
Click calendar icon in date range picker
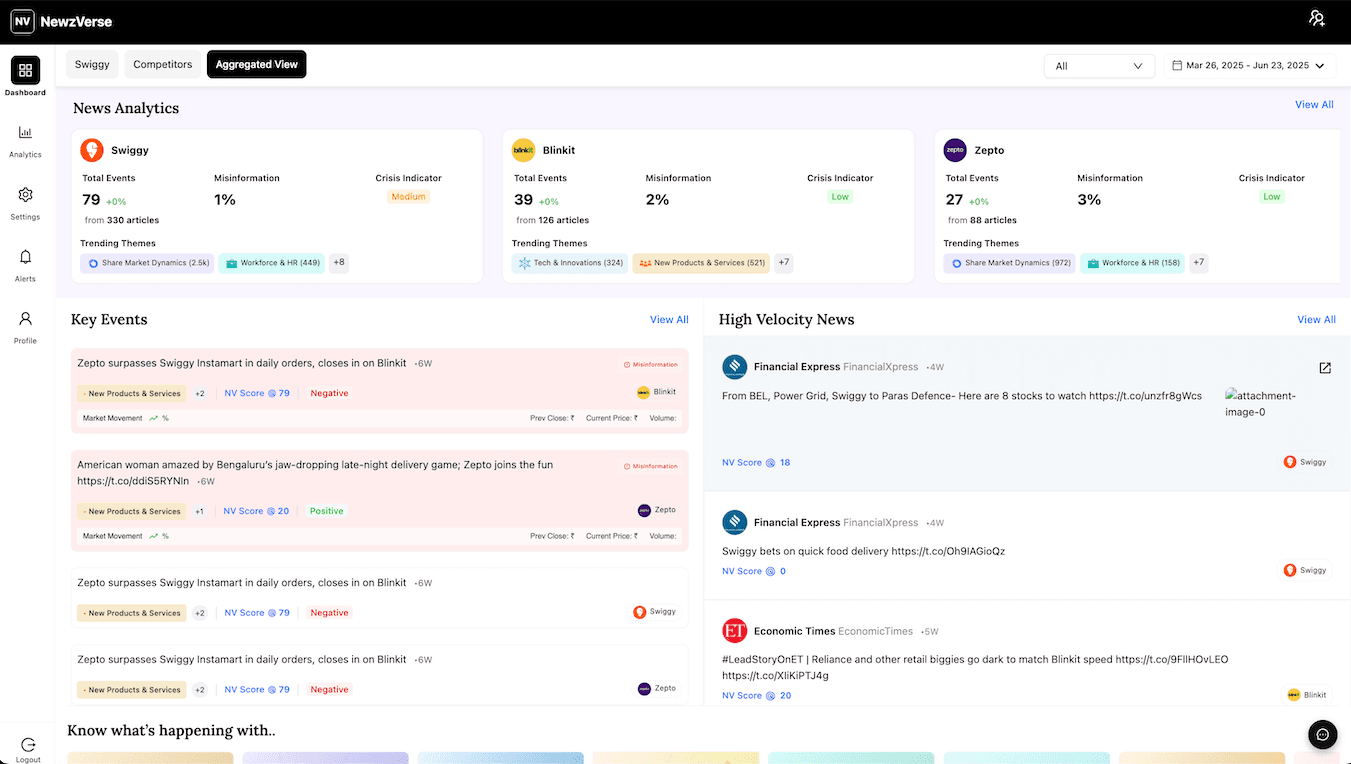(1177, 66)
